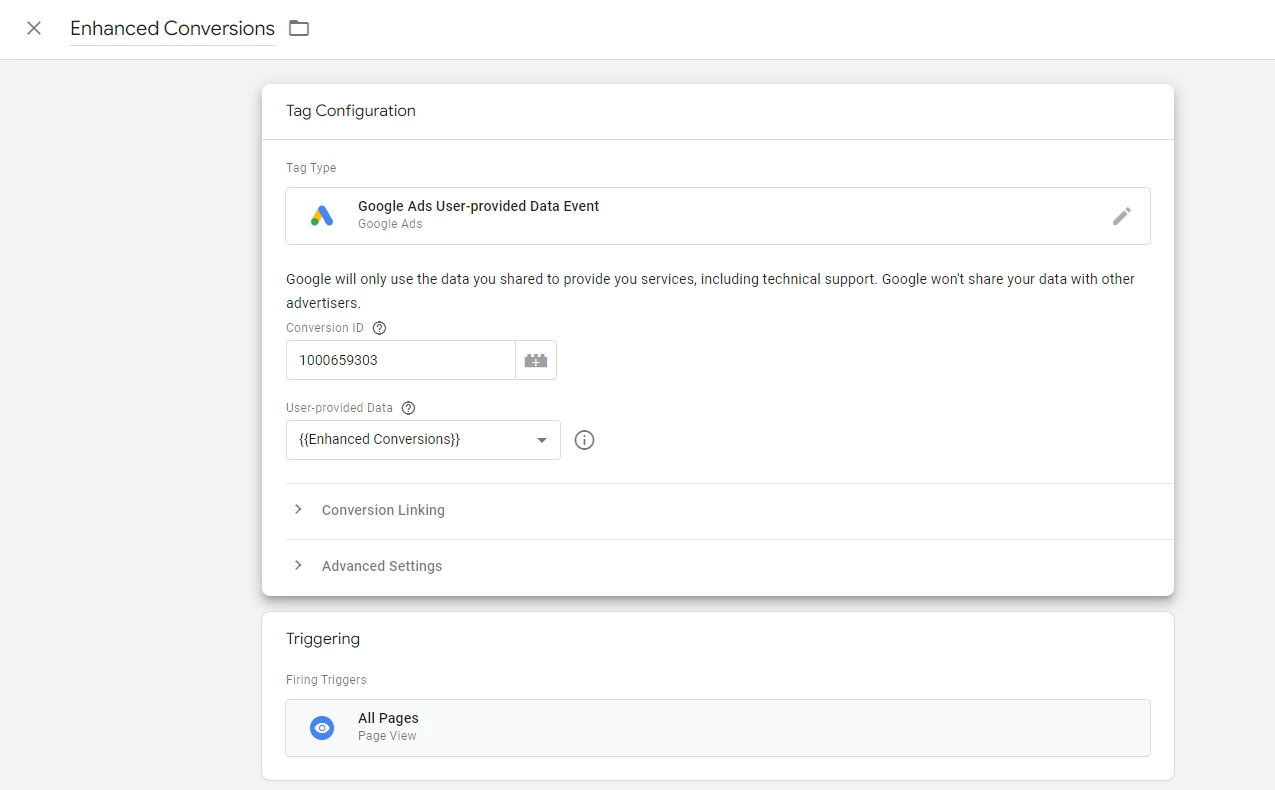Screen dimensions: 1275x790
Task: Edit tag type with the pencil icon
Action: click(1122, 216)
